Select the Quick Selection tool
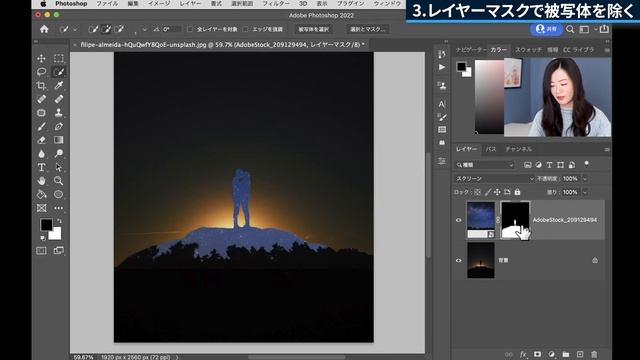Screen dimensions: 640x360 click(59, 72)
